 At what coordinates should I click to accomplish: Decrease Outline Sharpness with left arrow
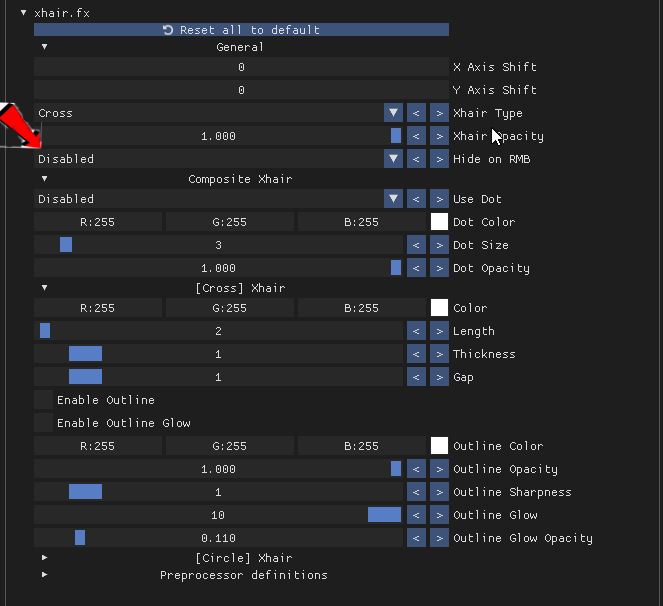[416, 492]
